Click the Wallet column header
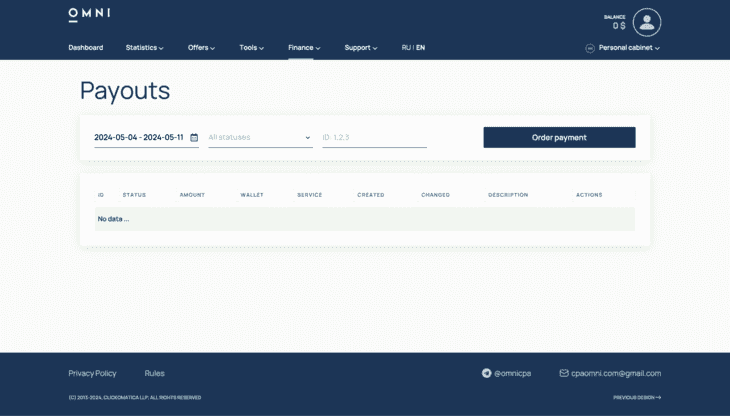This screenshot has width=730, height=416. (x=252, y=195)
